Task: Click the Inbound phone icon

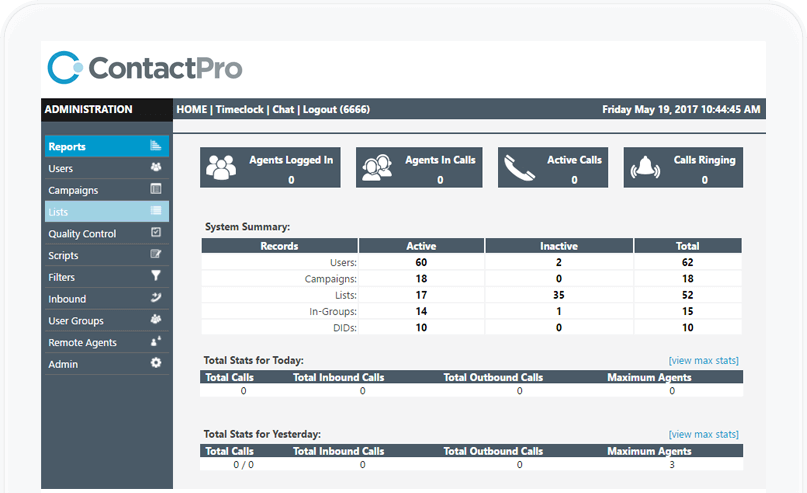Action: 155,297
